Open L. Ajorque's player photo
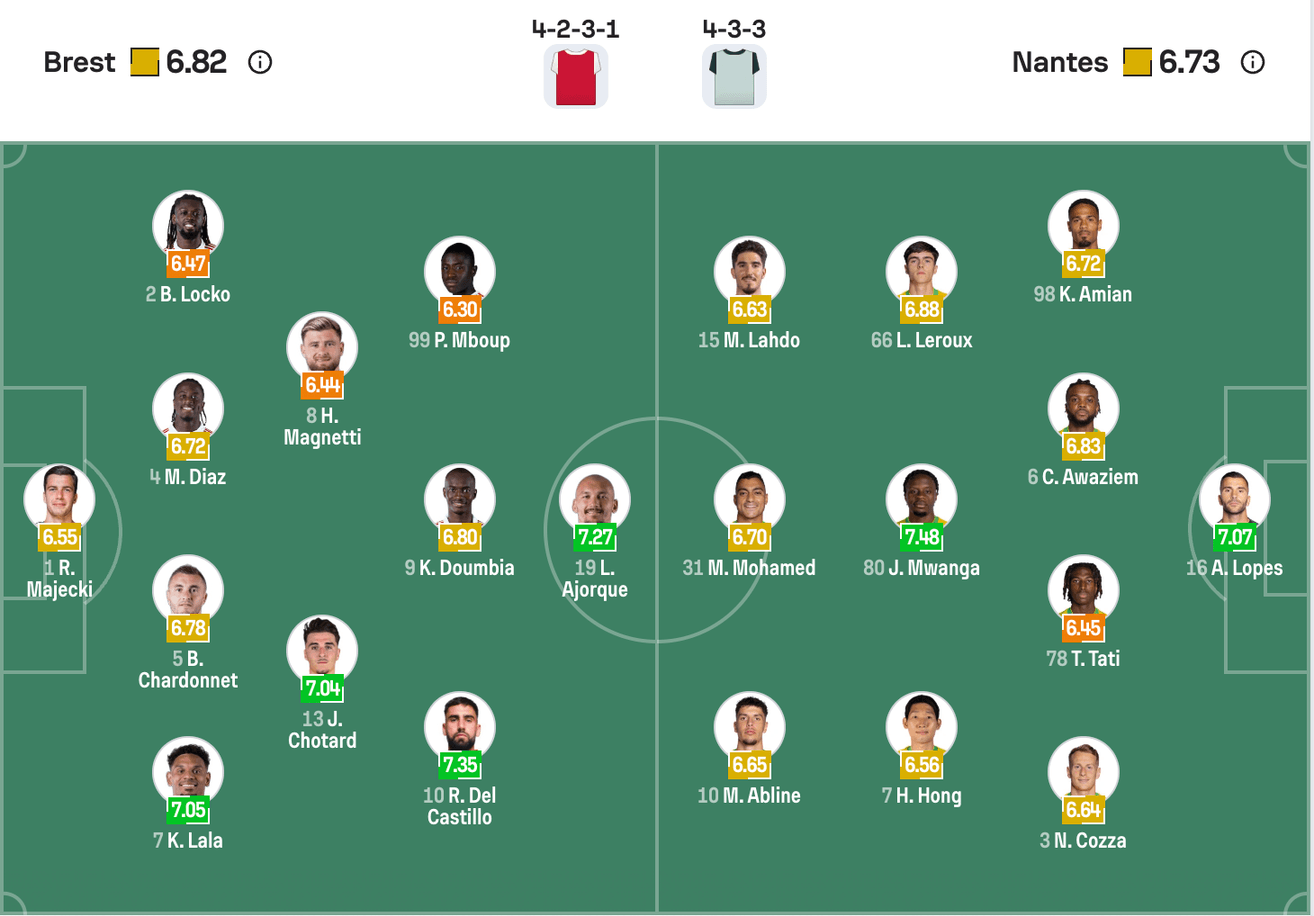 pos(595,500)
